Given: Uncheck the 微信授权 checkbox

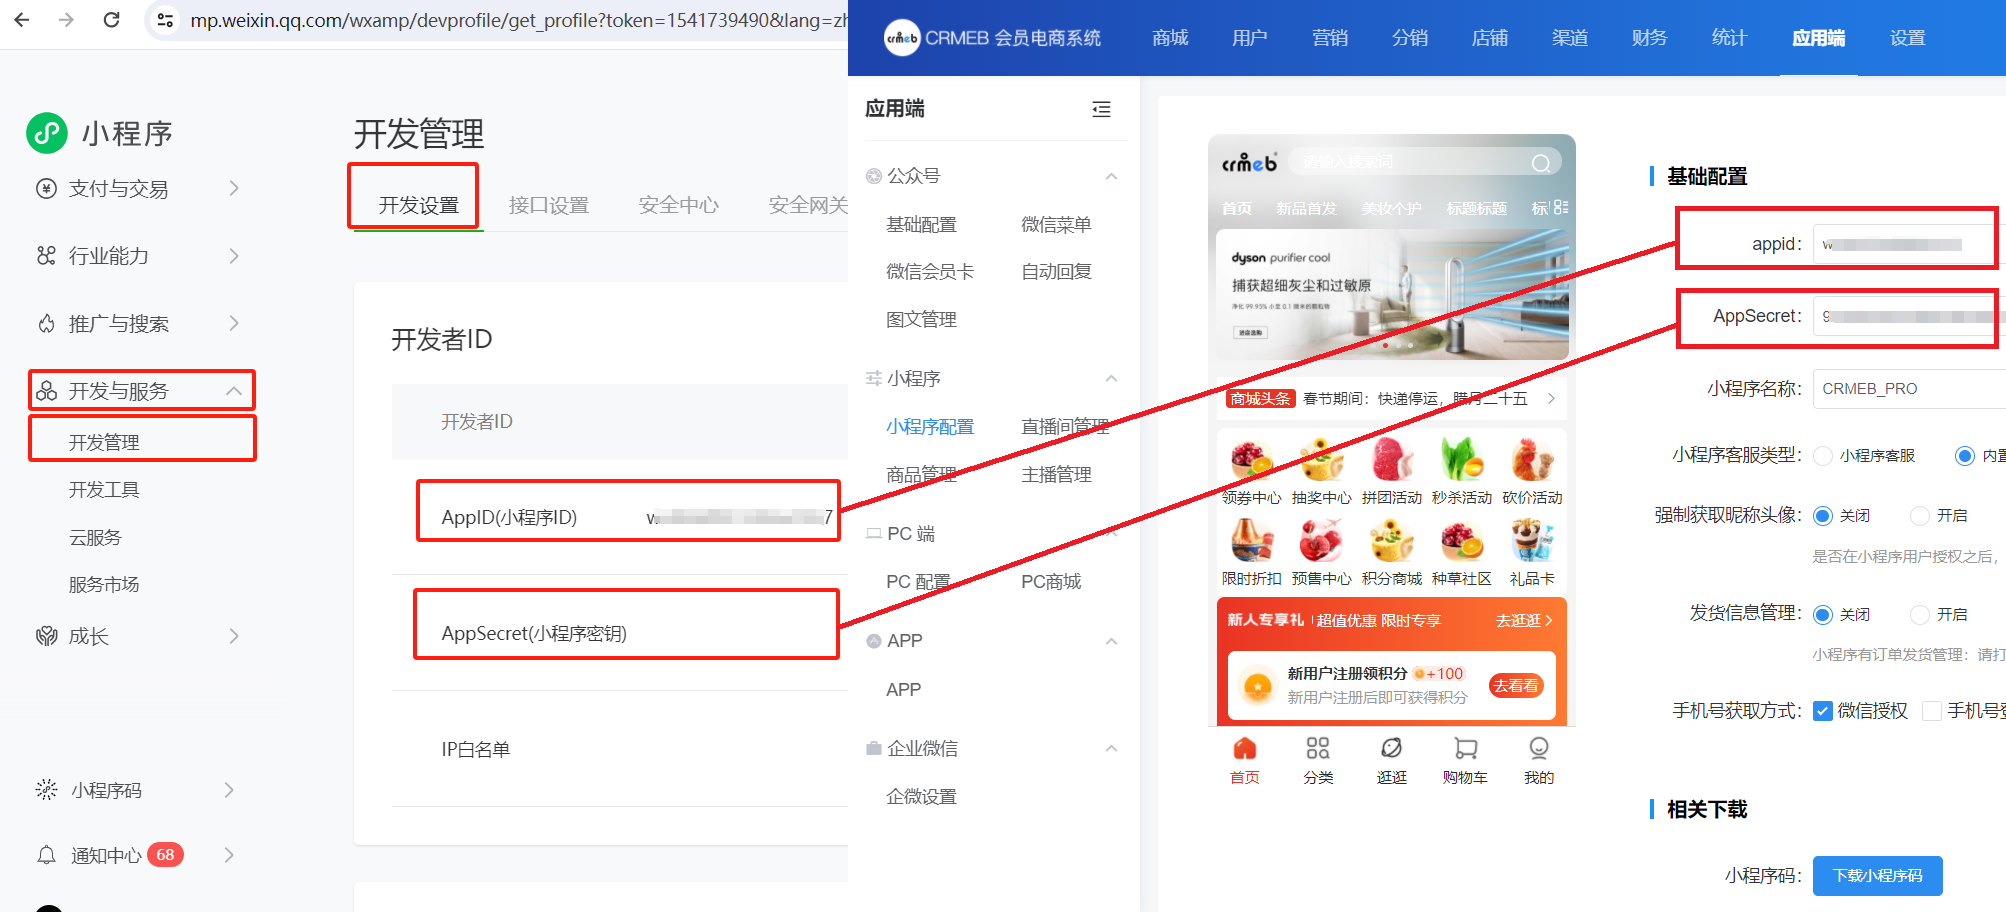Looking at the screenshot, I should 1823,711.
